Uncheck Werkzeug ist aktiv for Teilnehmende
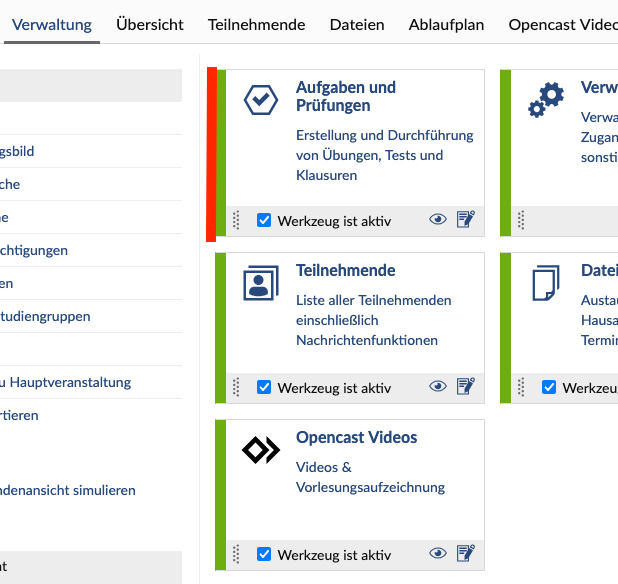 tap(264, 387)
